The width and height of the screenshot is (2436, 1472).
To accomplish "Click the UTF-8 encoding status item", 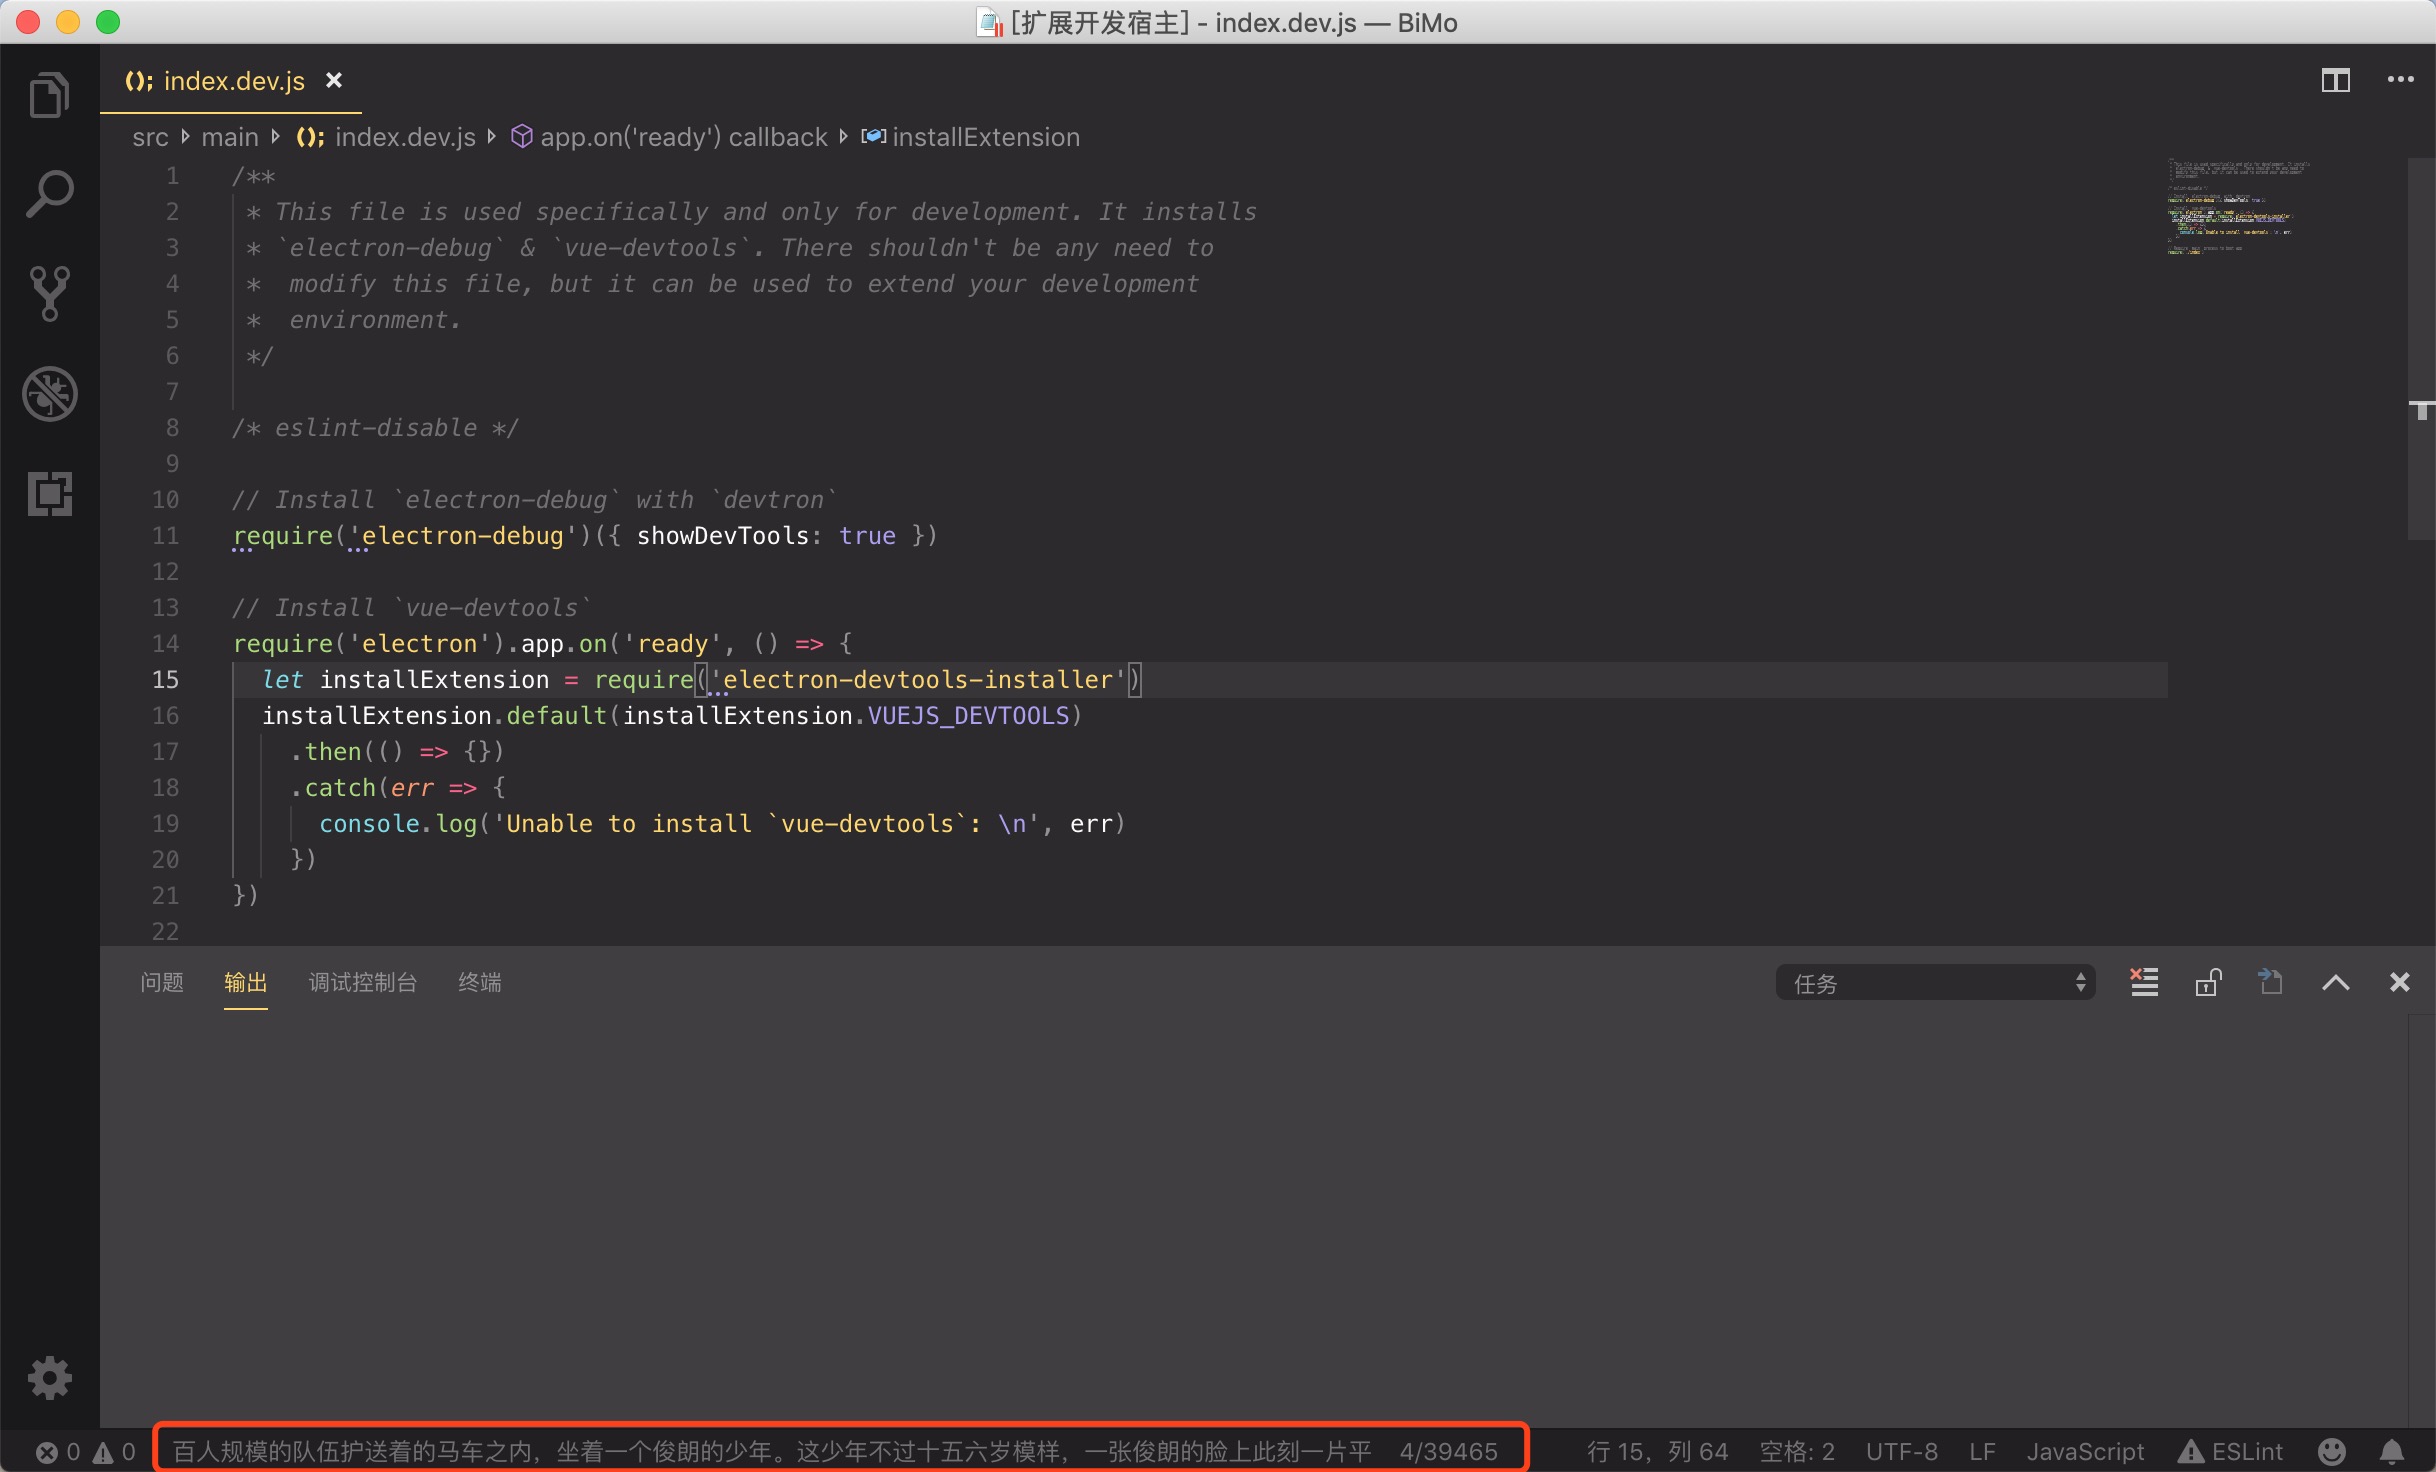I will [x=1901, y=1451].
